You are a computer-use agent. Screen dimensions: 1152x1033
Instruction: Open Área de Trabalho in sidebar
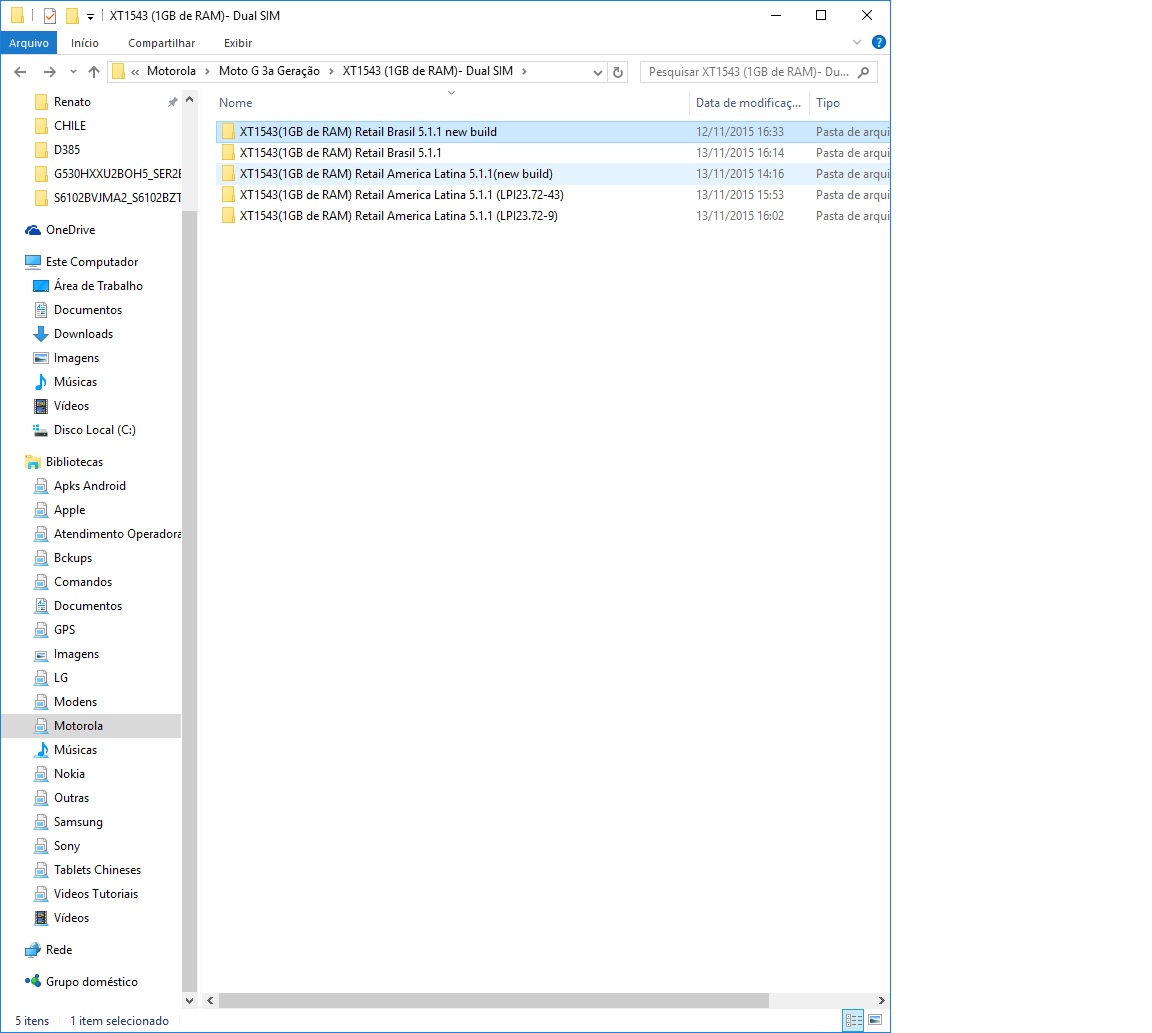click(x=98, y=286)
